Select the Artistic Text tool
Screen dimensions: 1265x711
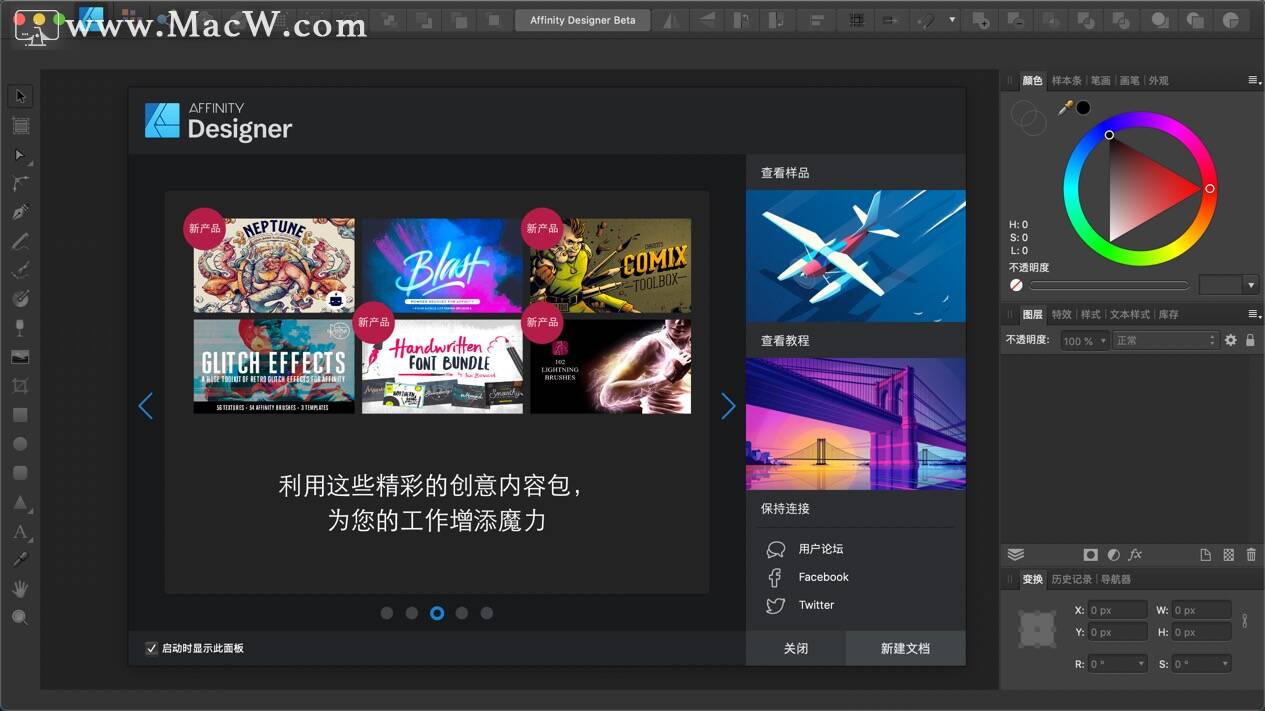click(20, 532)
